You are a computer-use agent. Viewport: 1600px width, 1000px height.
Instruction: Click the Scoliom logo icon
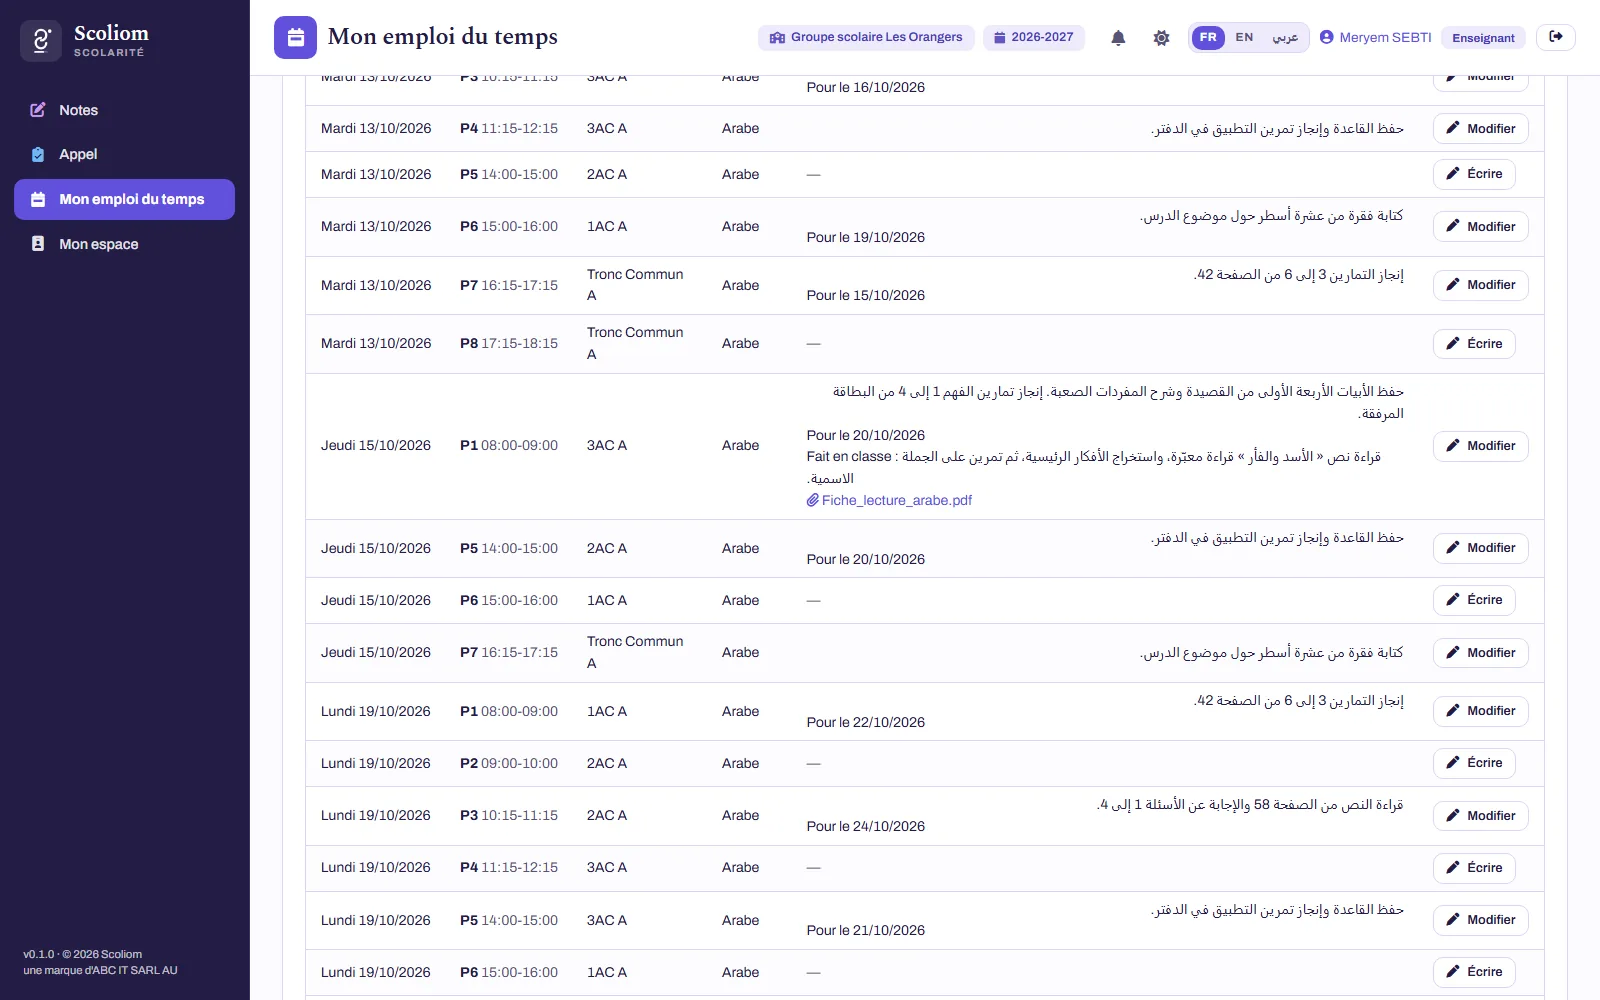[x=41, y=41]
